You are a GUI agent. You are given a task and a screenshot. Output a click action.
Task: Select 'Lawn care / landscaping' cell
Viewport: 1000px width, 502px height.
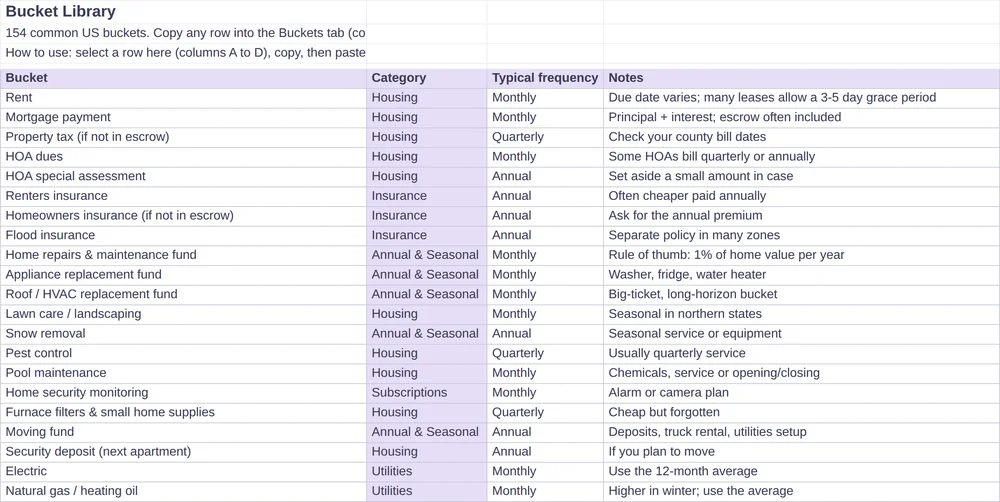183,314
